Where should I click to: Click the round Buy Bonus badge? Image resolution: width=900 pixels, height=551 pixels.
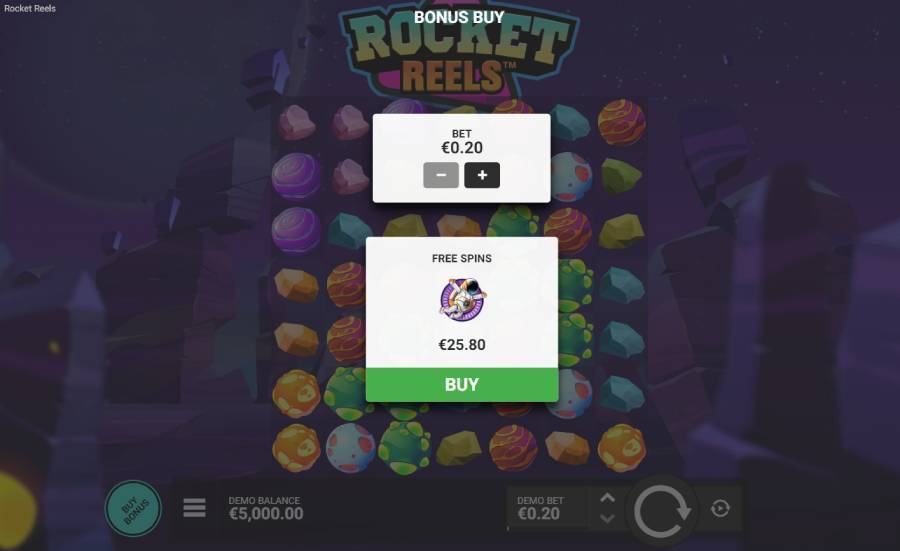click(x=134, y=508)
